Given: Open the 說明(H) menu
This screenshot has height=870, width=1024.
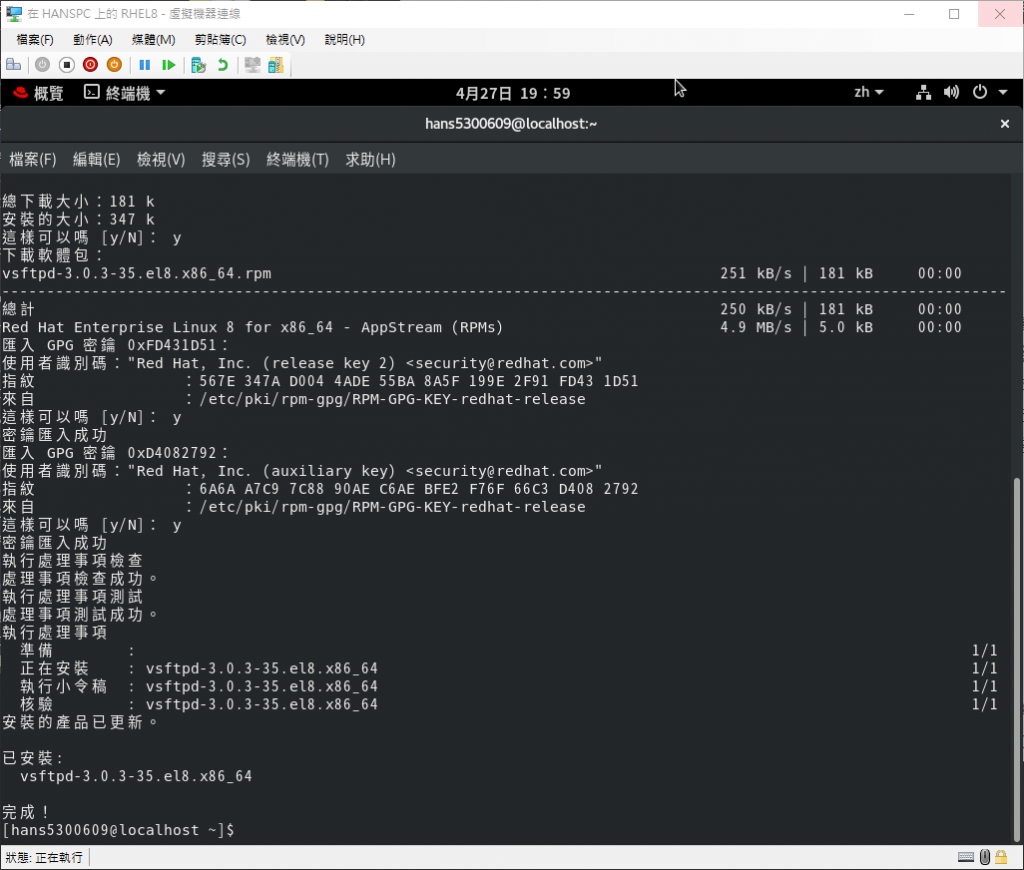Looking at the screenshot, I should pos(345,40).
